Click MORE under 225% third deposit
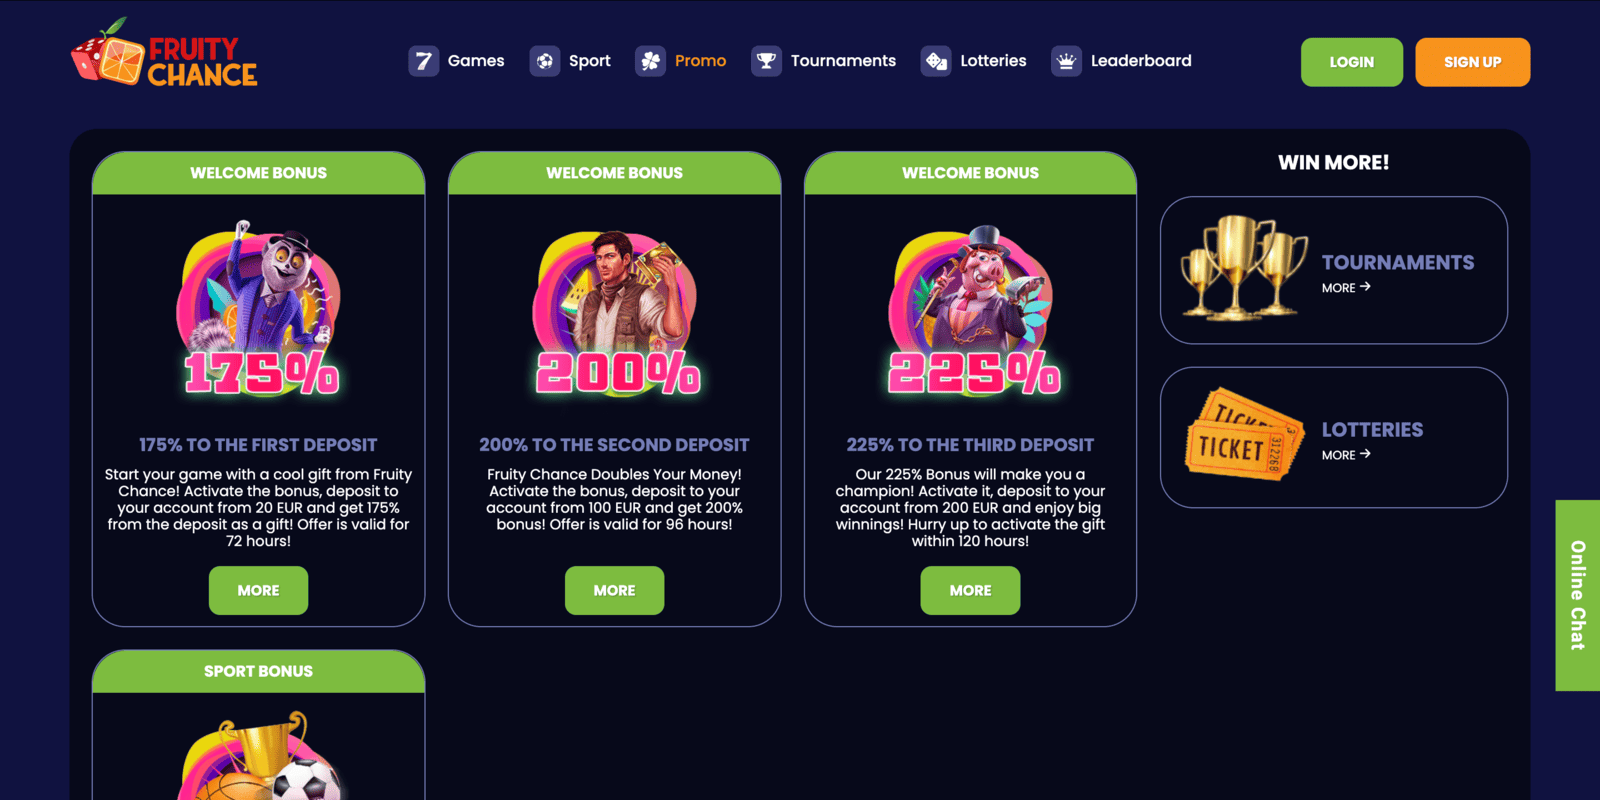The image size is (1600, 800). coord(970,590)
